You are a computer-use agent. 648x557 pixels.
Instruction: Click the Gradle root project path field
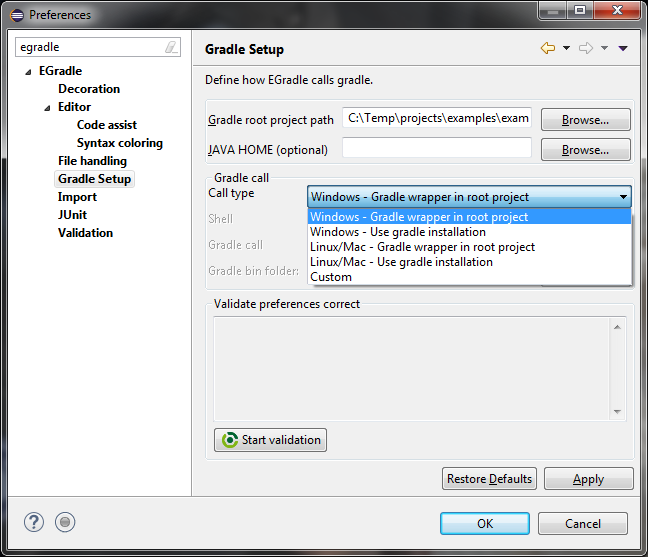tap(437, 118)
